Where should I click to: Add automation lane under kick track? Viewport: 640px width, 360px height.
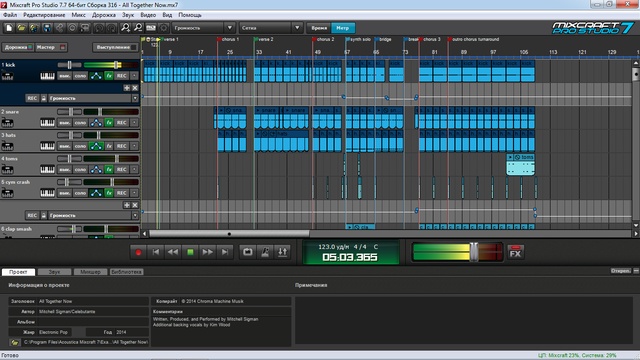tap(127, 88)
